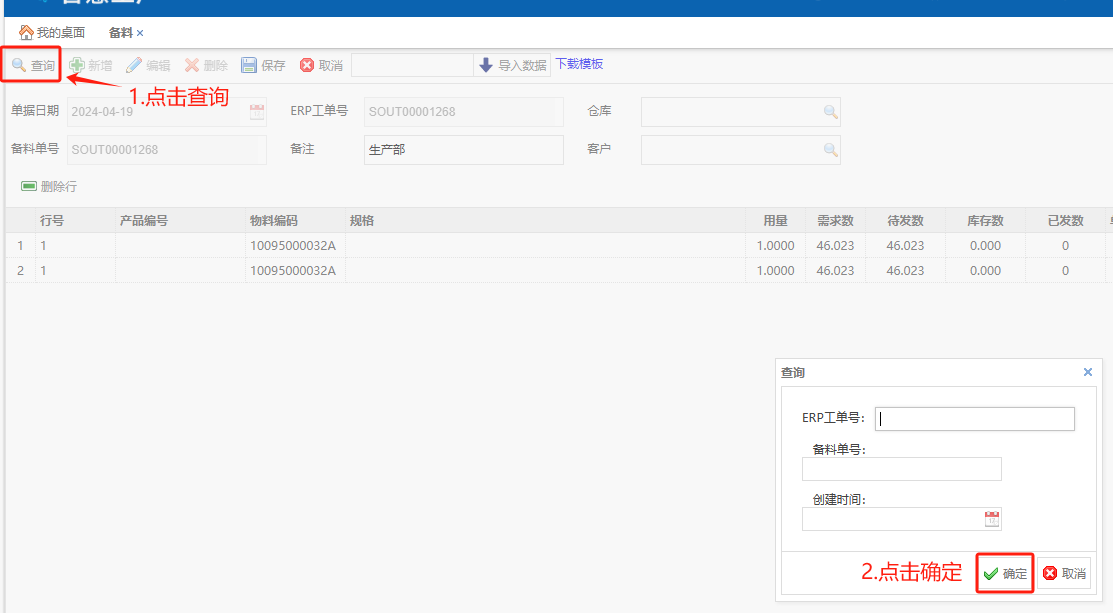Image resolution: width=1113 pixels, height=613 pixels.
Task: Click the ERP工单号 field in query dialog
Action: [974, 419]
